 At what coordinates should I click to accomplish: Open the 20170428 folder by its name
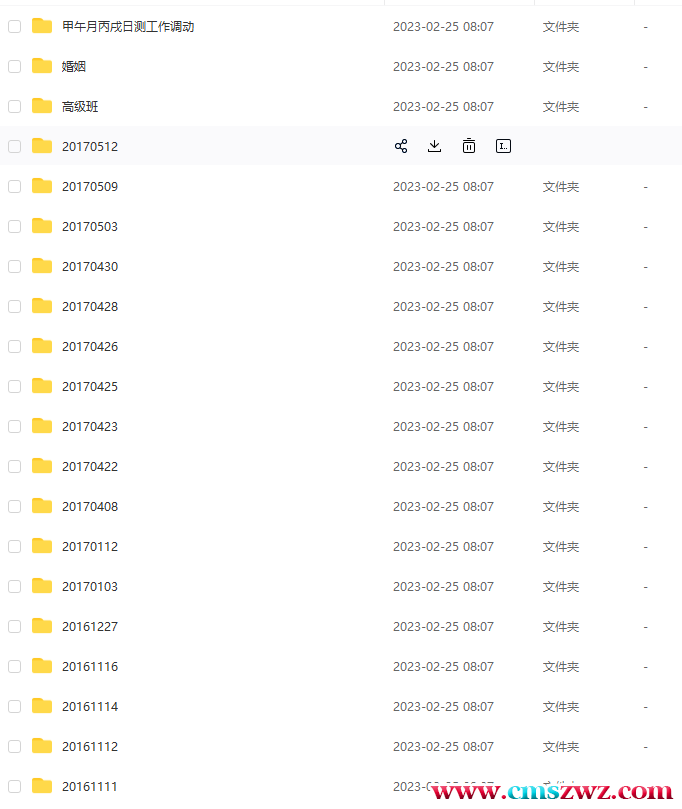(90, 306)
